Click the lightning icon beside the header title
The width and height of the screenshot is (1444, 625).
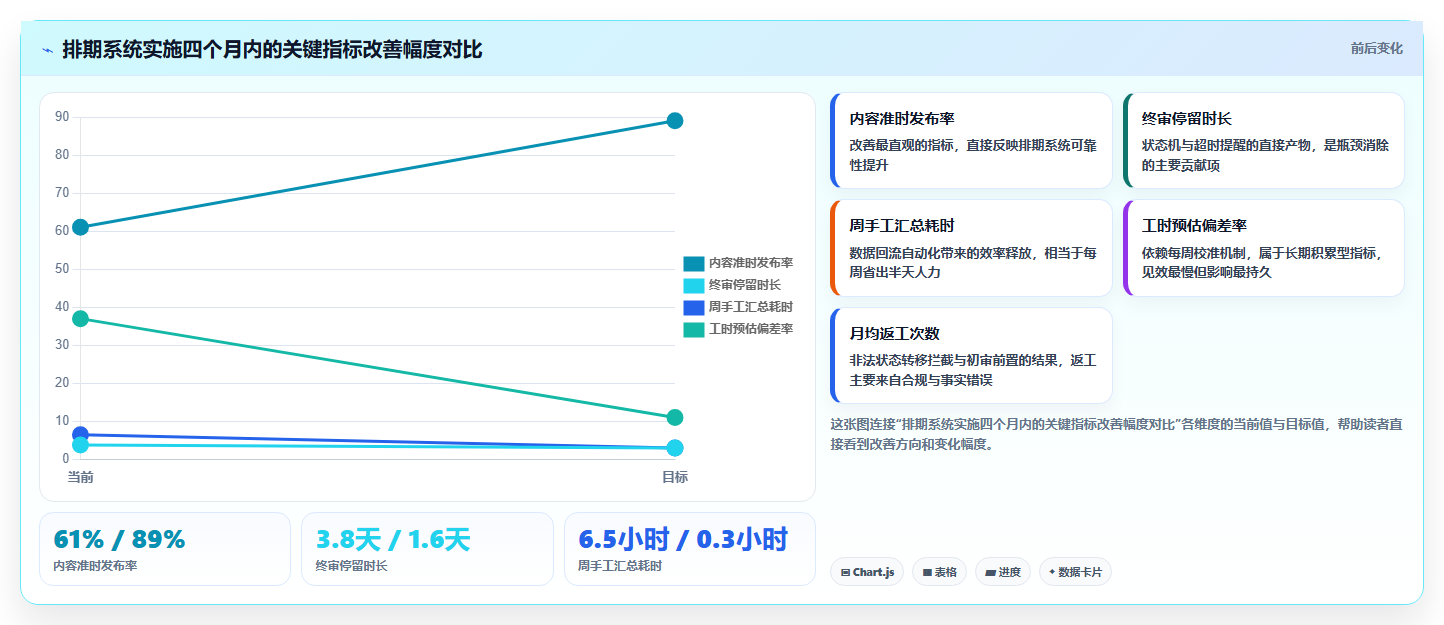(47, 50)
